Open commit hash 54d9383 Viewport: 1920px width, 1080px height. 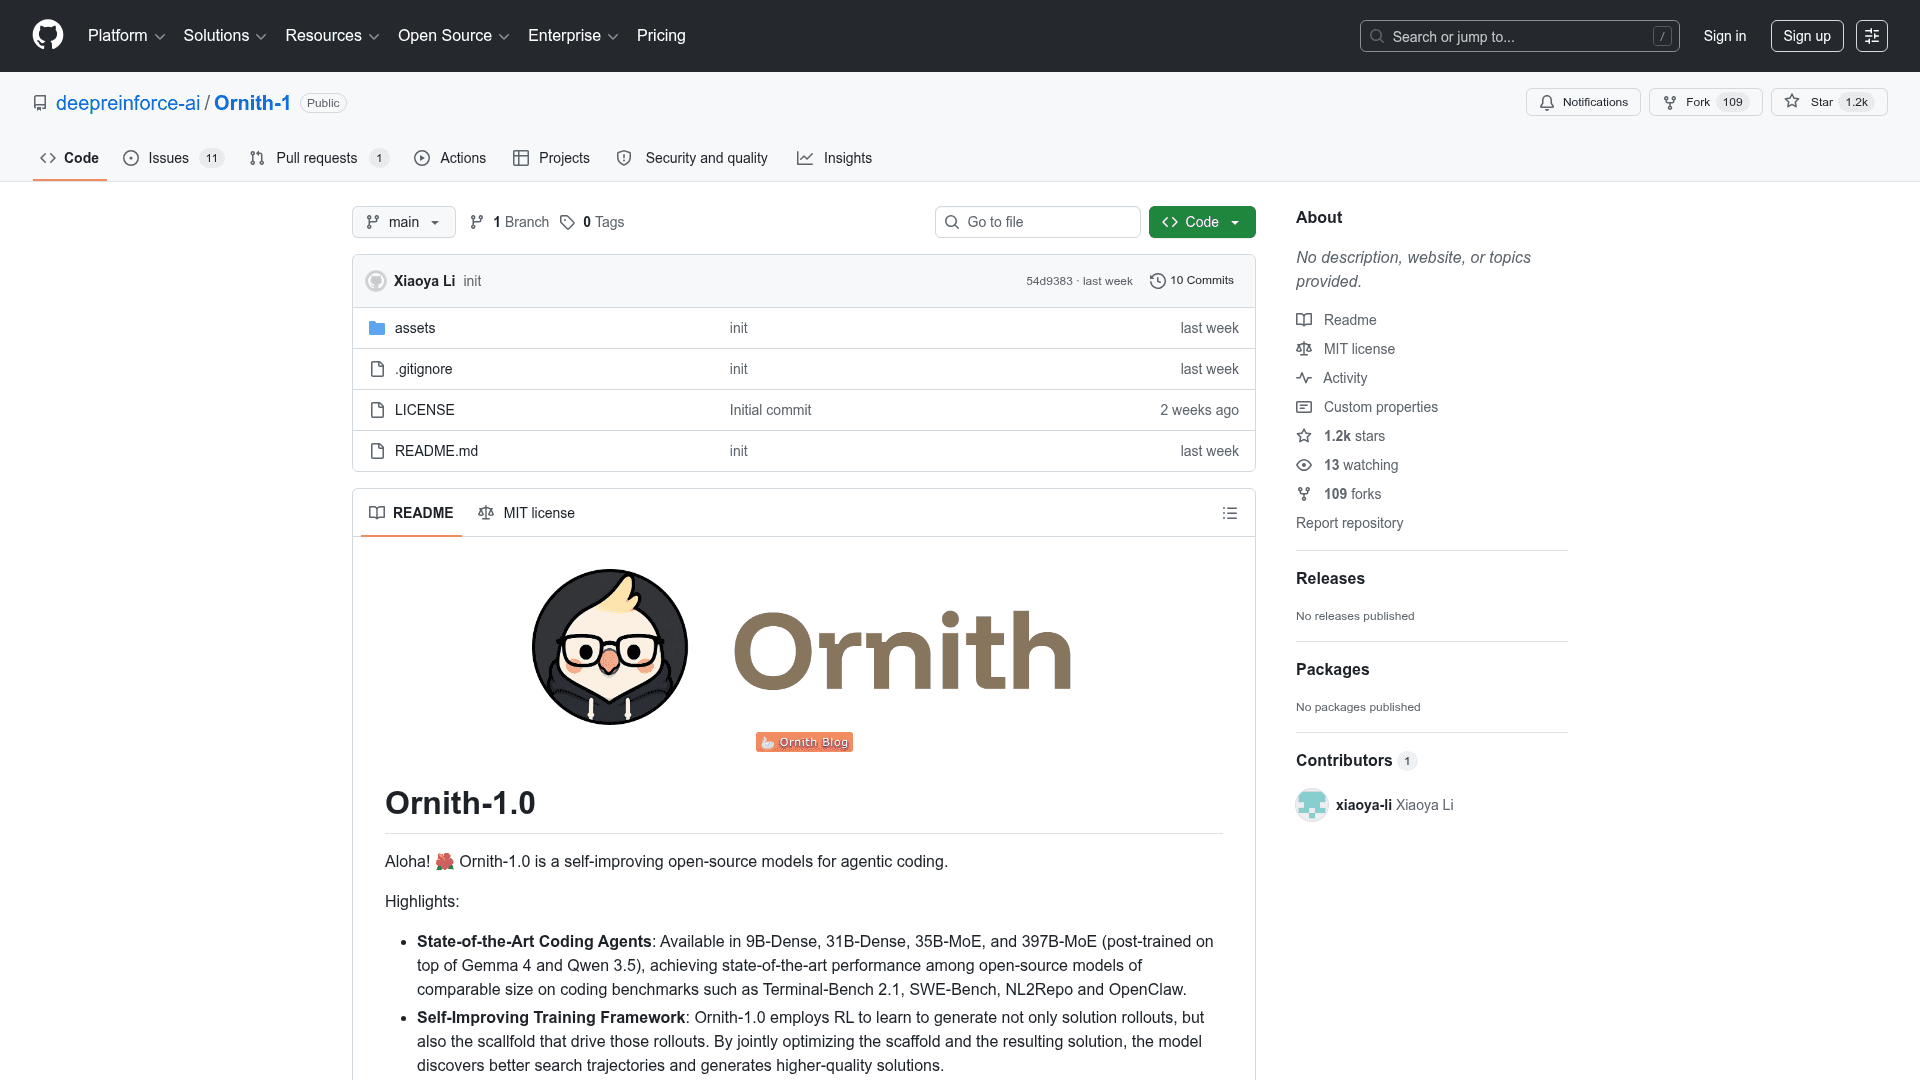coord(1049,281)
